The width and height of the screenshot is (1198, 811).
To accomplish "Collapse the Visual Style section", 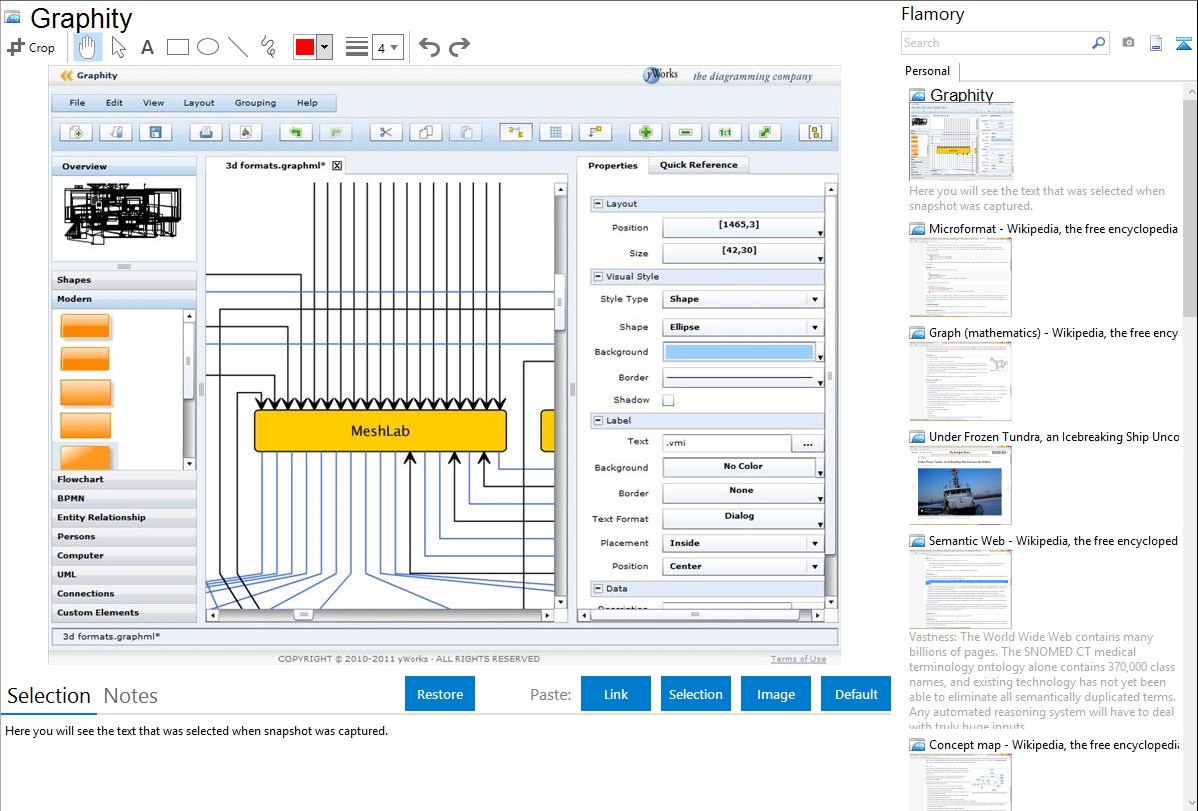I will point(598,277).
